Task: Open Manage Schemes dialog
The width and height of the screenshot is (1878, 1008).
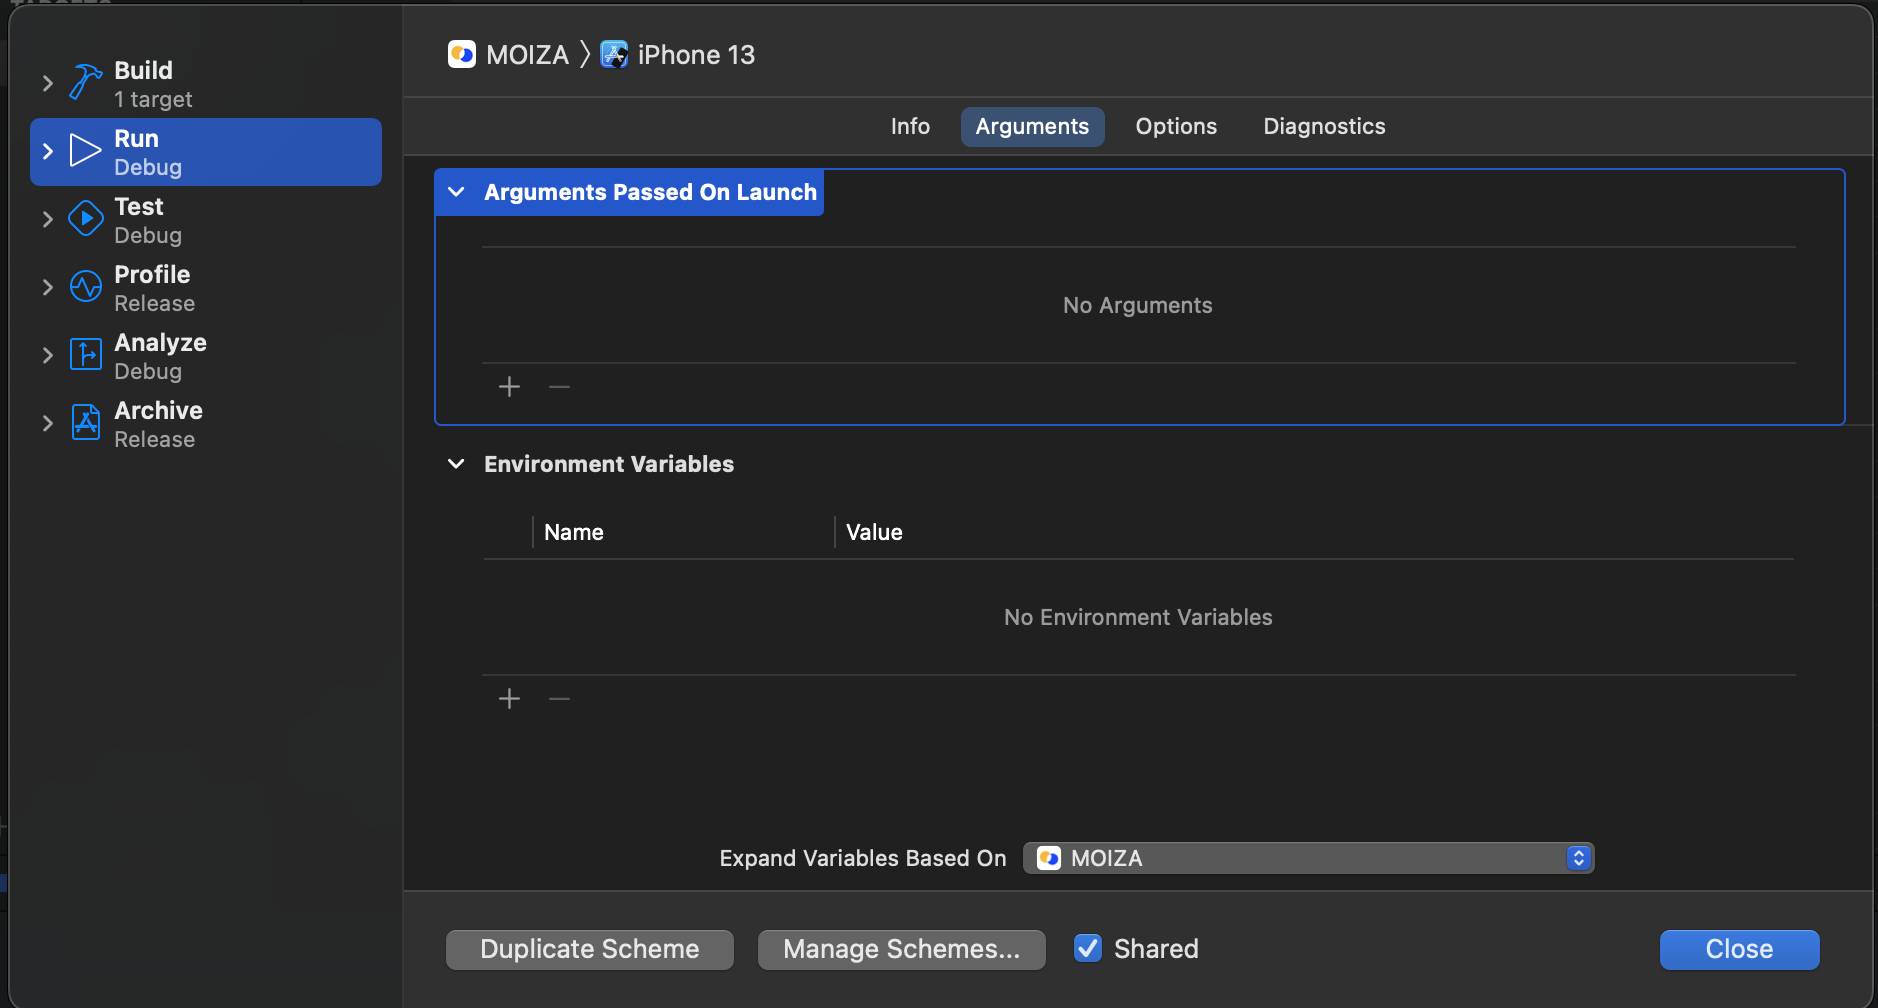Action: pos(902,949)
